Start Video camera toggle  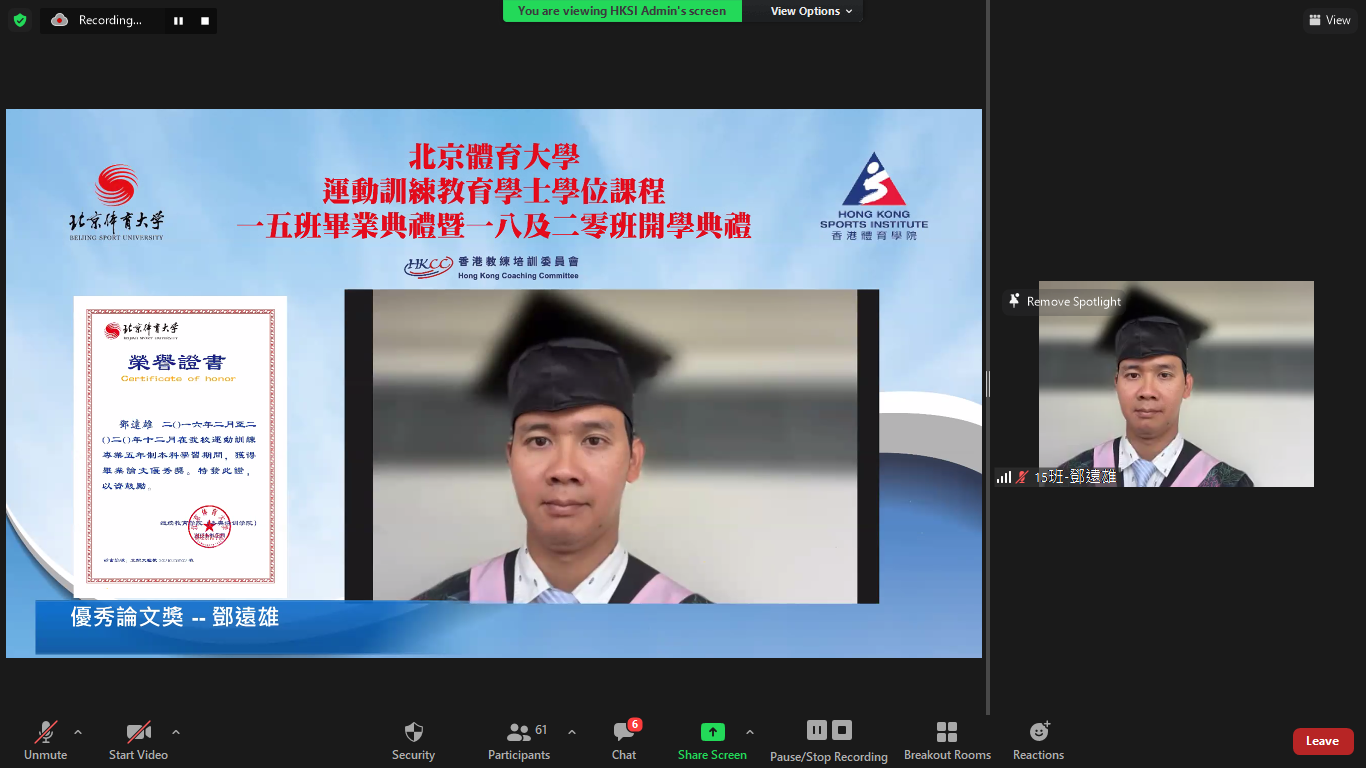pos(138,741)
